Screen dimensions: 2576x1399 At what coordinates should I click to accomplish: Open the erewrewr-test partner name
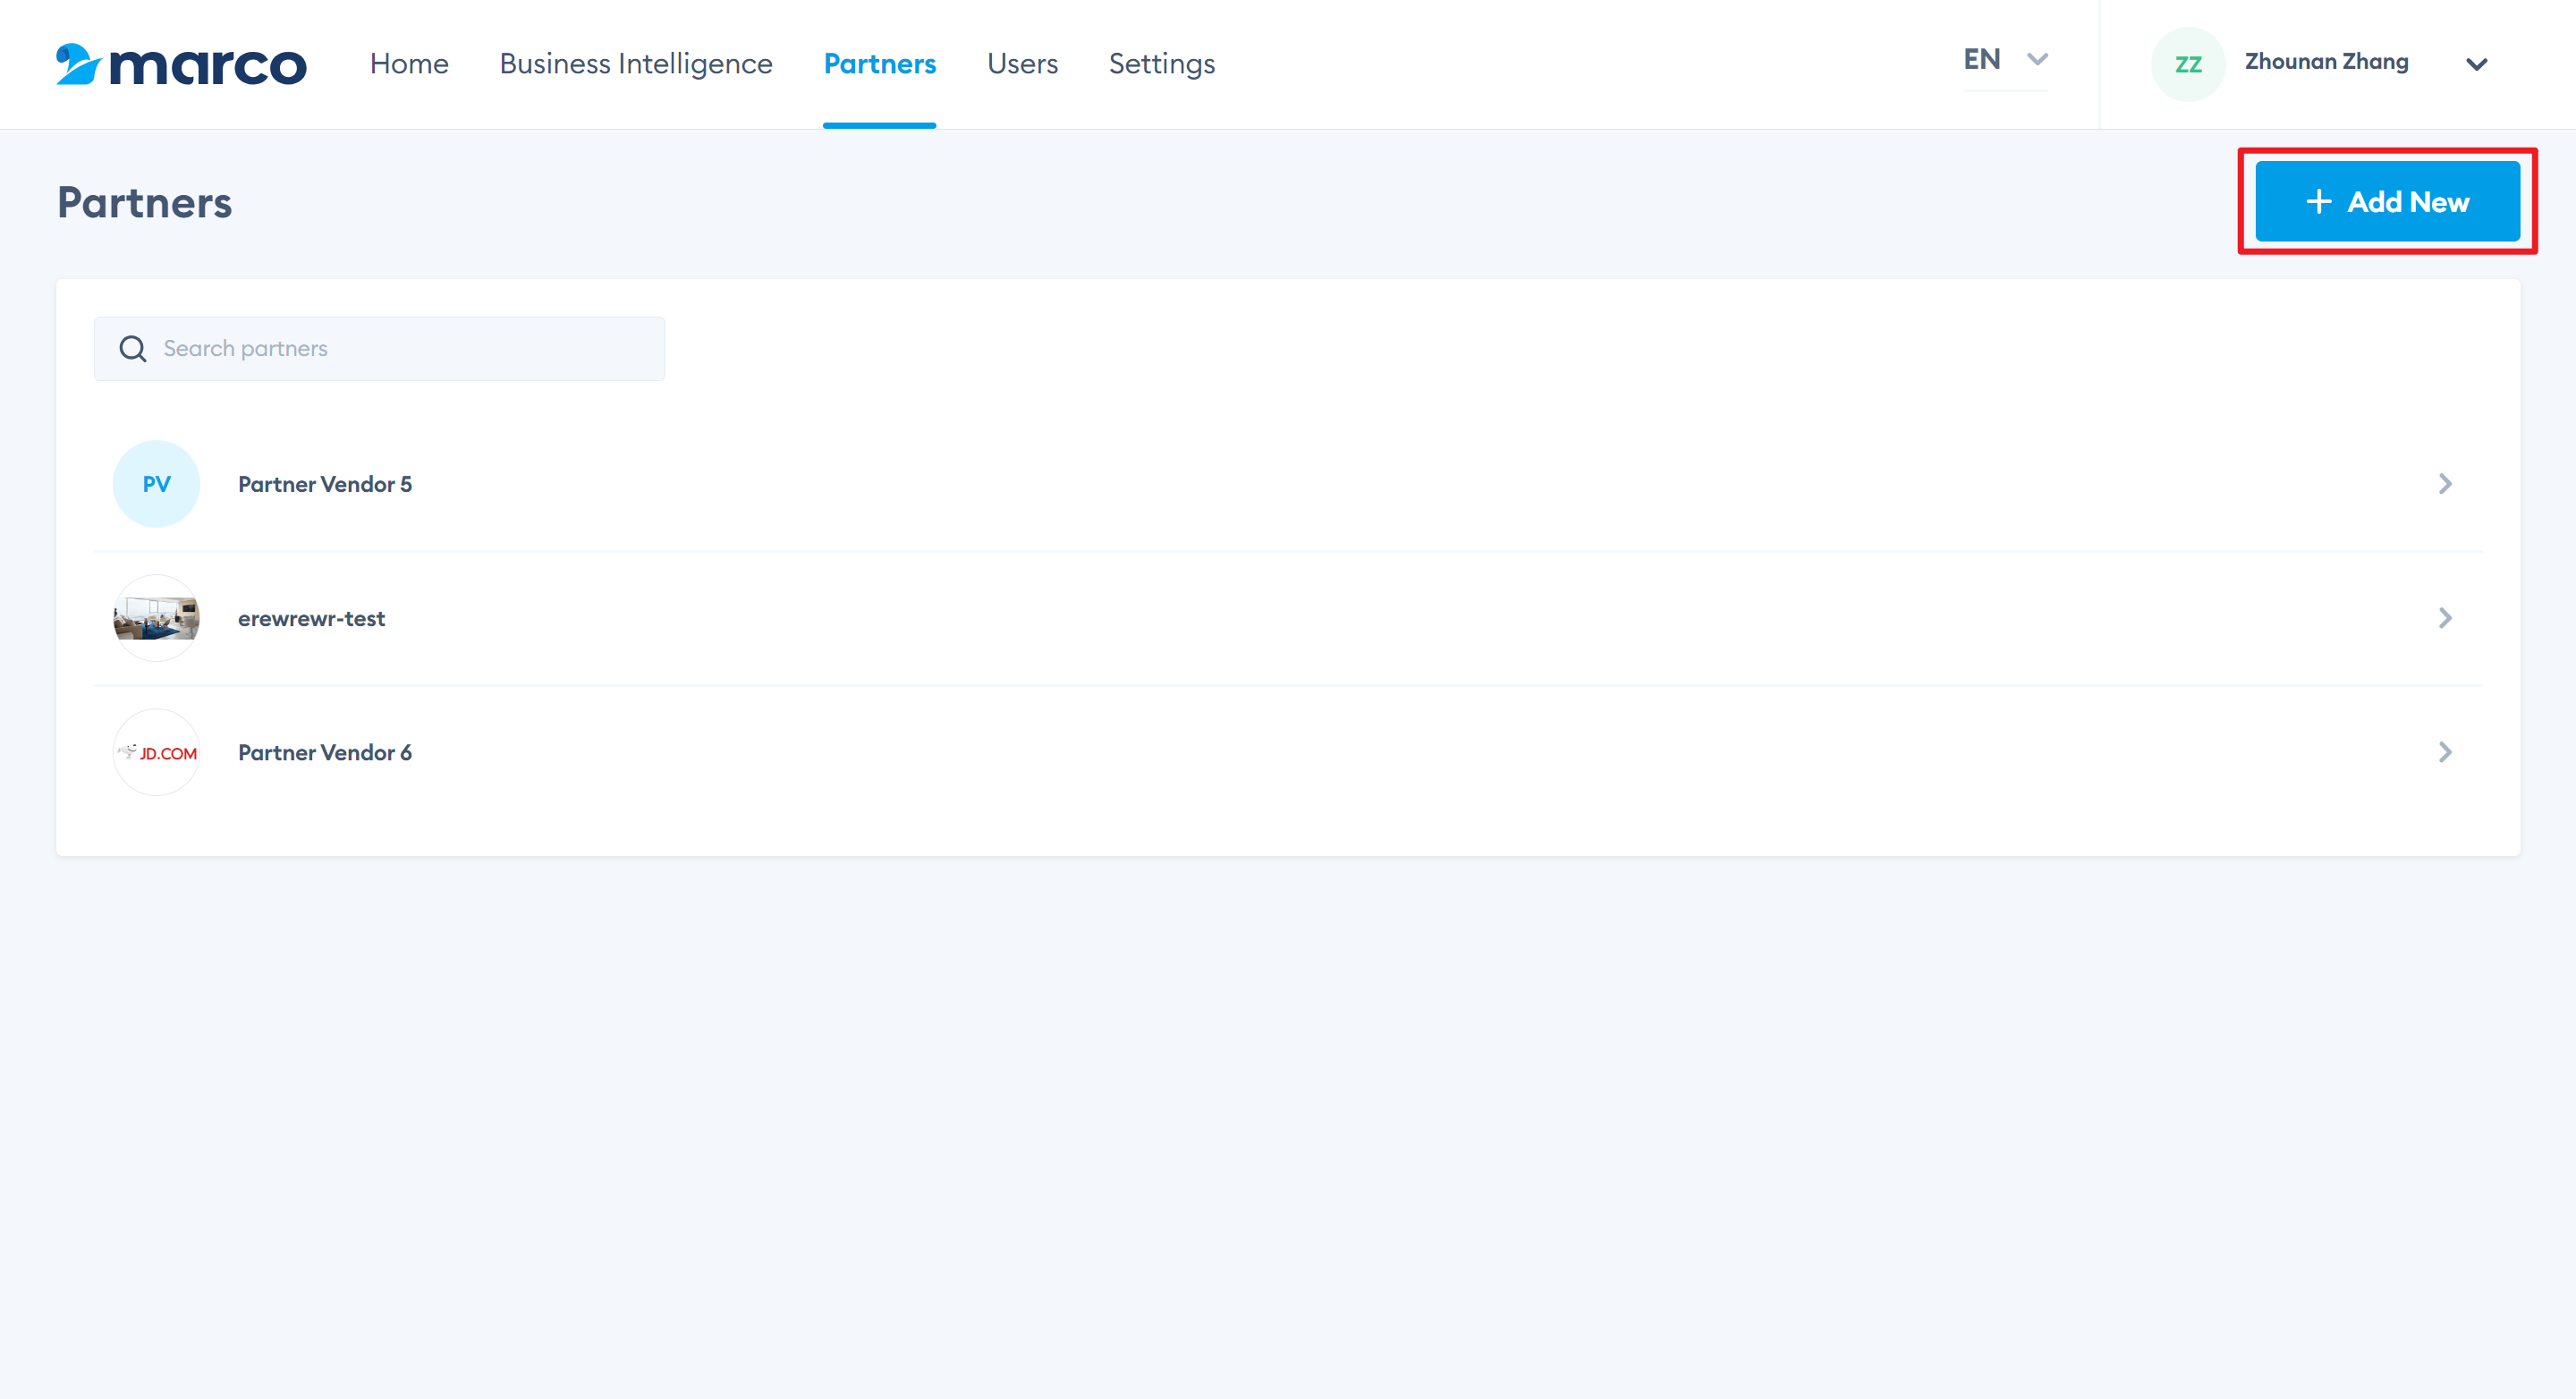[311, 618]
